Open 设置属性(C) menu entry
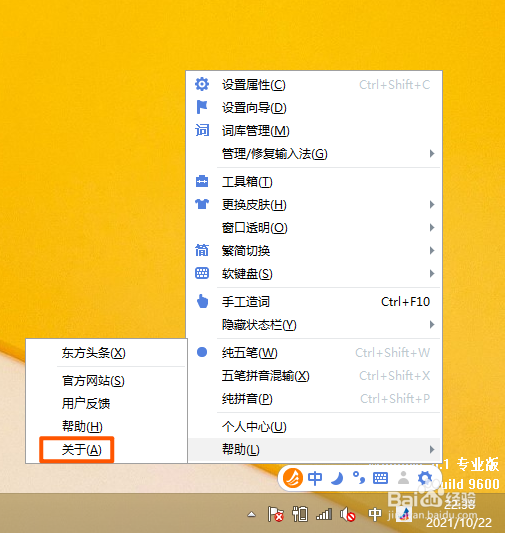This screenshot has height=533, width=505. click(x=315, y=84)
